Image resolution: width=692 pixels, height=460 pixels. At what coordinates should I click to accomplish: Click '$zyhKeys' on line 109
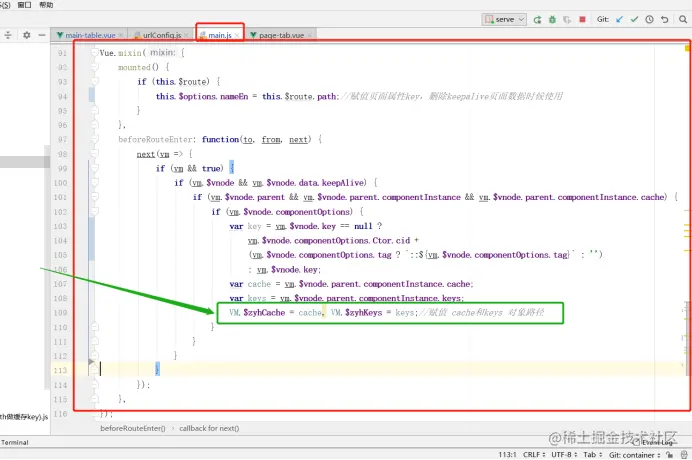(364, 313)
